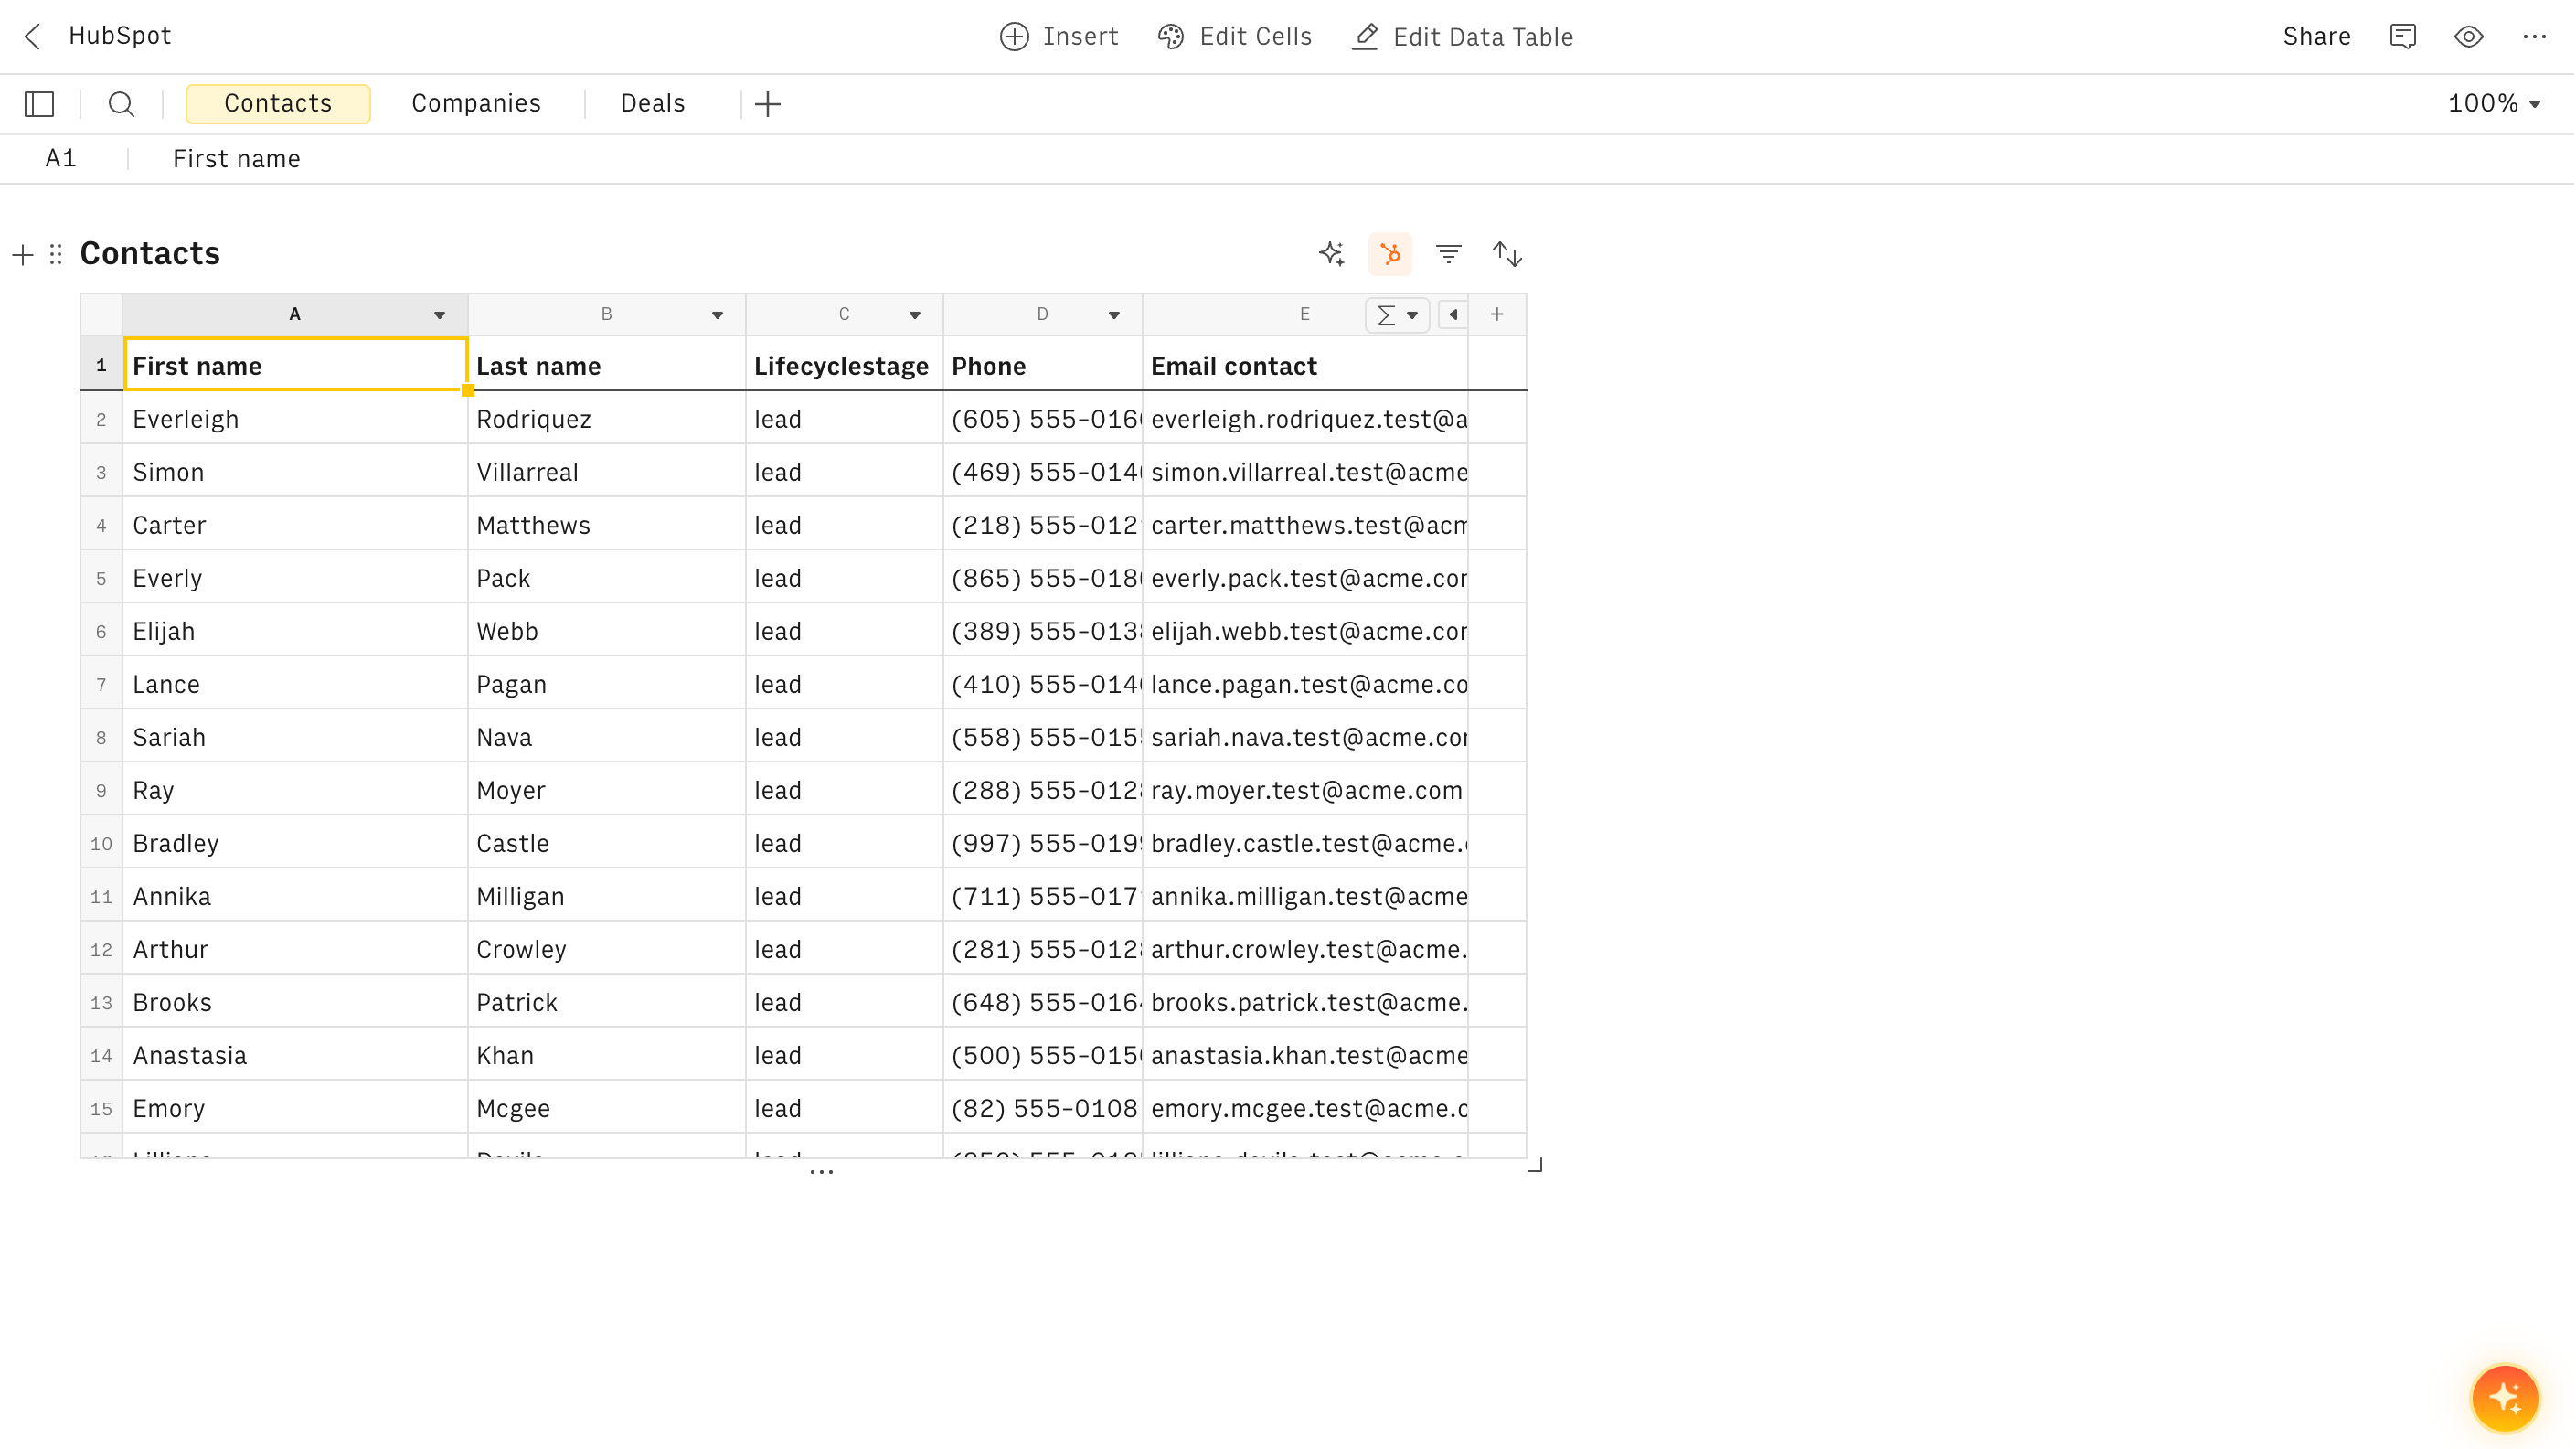Open the filter icon for Contacts table

(1448, 254)
